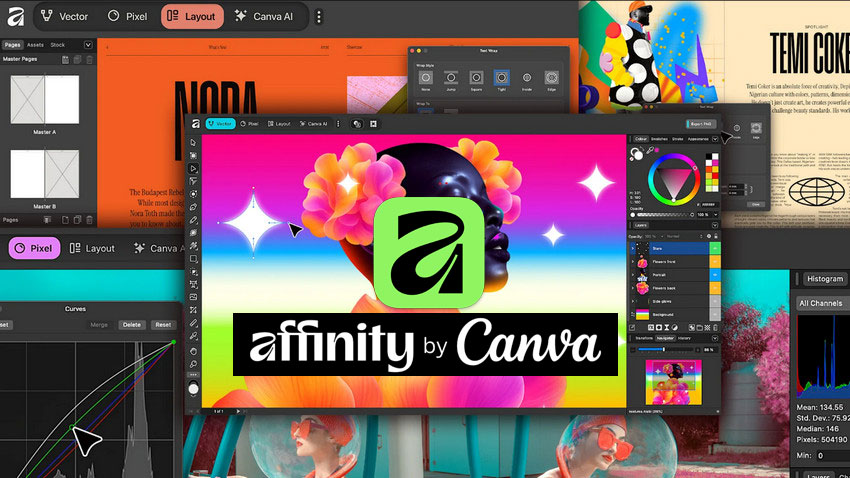This screenshot has height=478, width=850.
Task: Expand the Stars layer group
Action: click(x=633, y=248)
